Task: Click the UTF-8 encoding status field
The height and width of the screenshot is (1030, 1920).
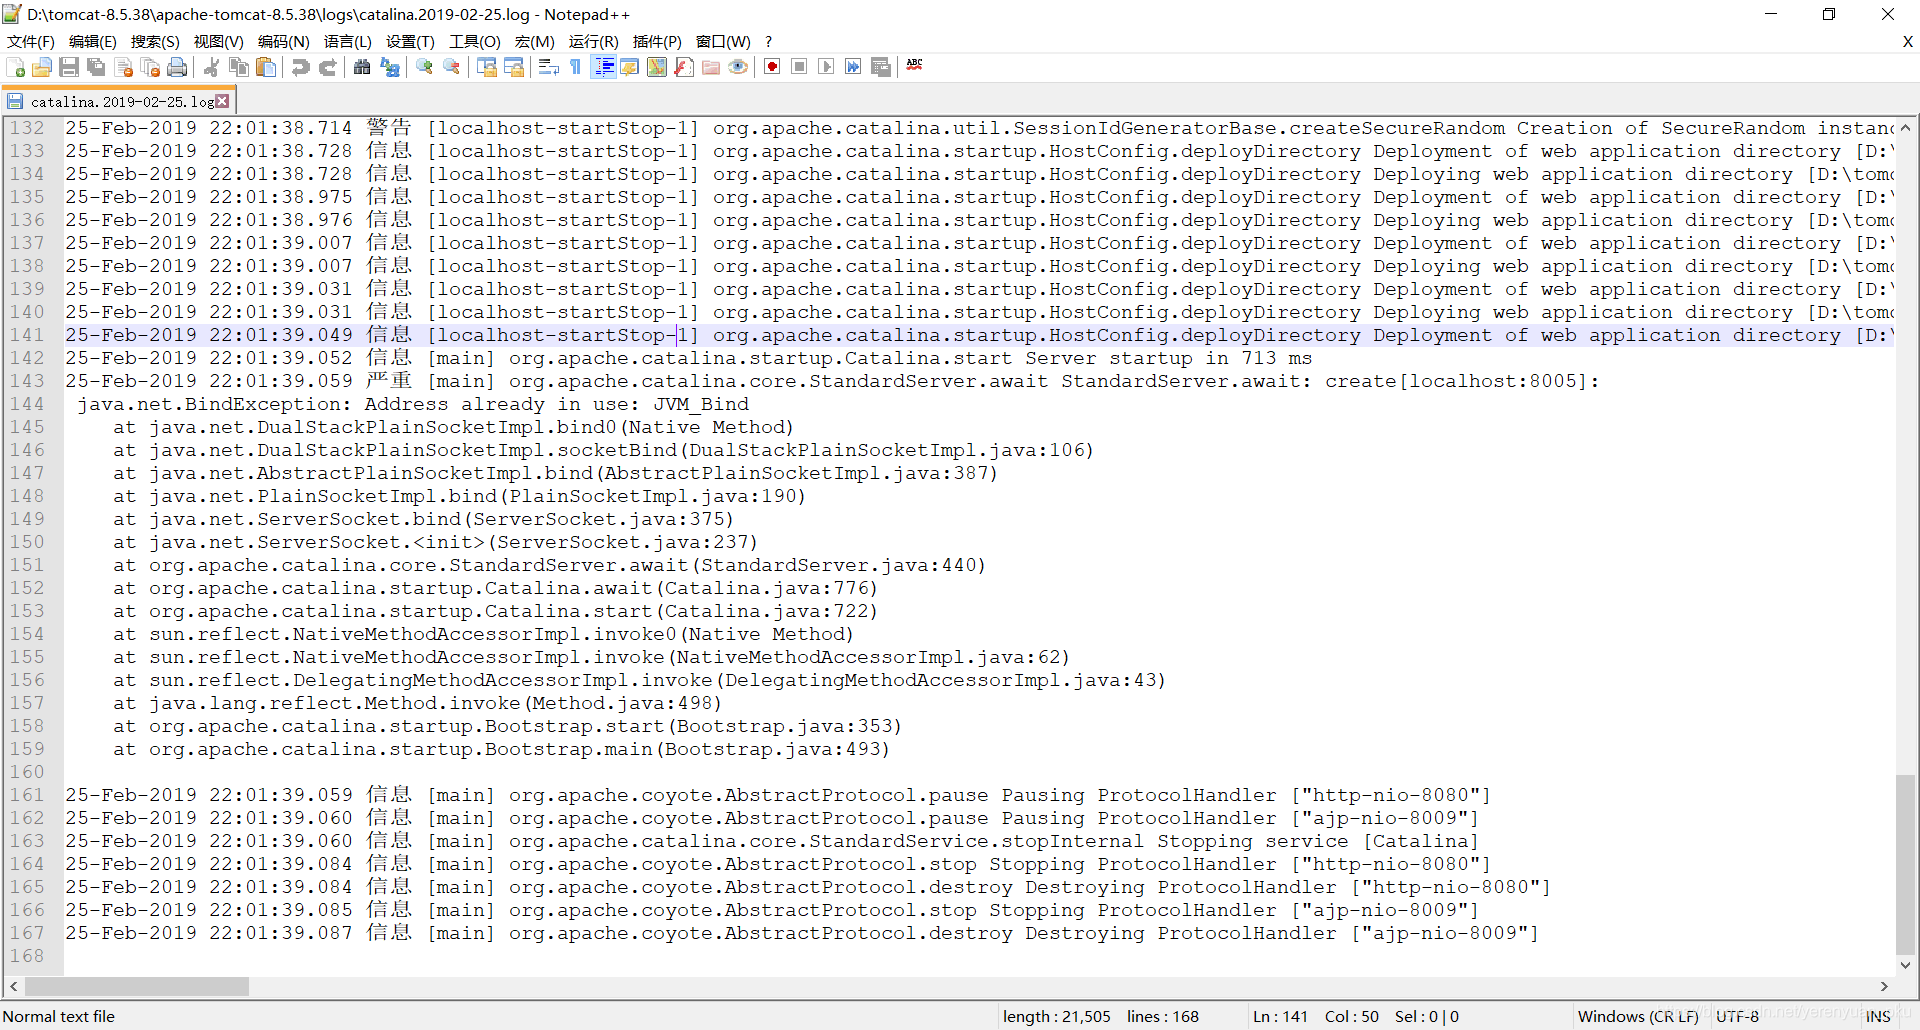Action: (1737, 1017)
